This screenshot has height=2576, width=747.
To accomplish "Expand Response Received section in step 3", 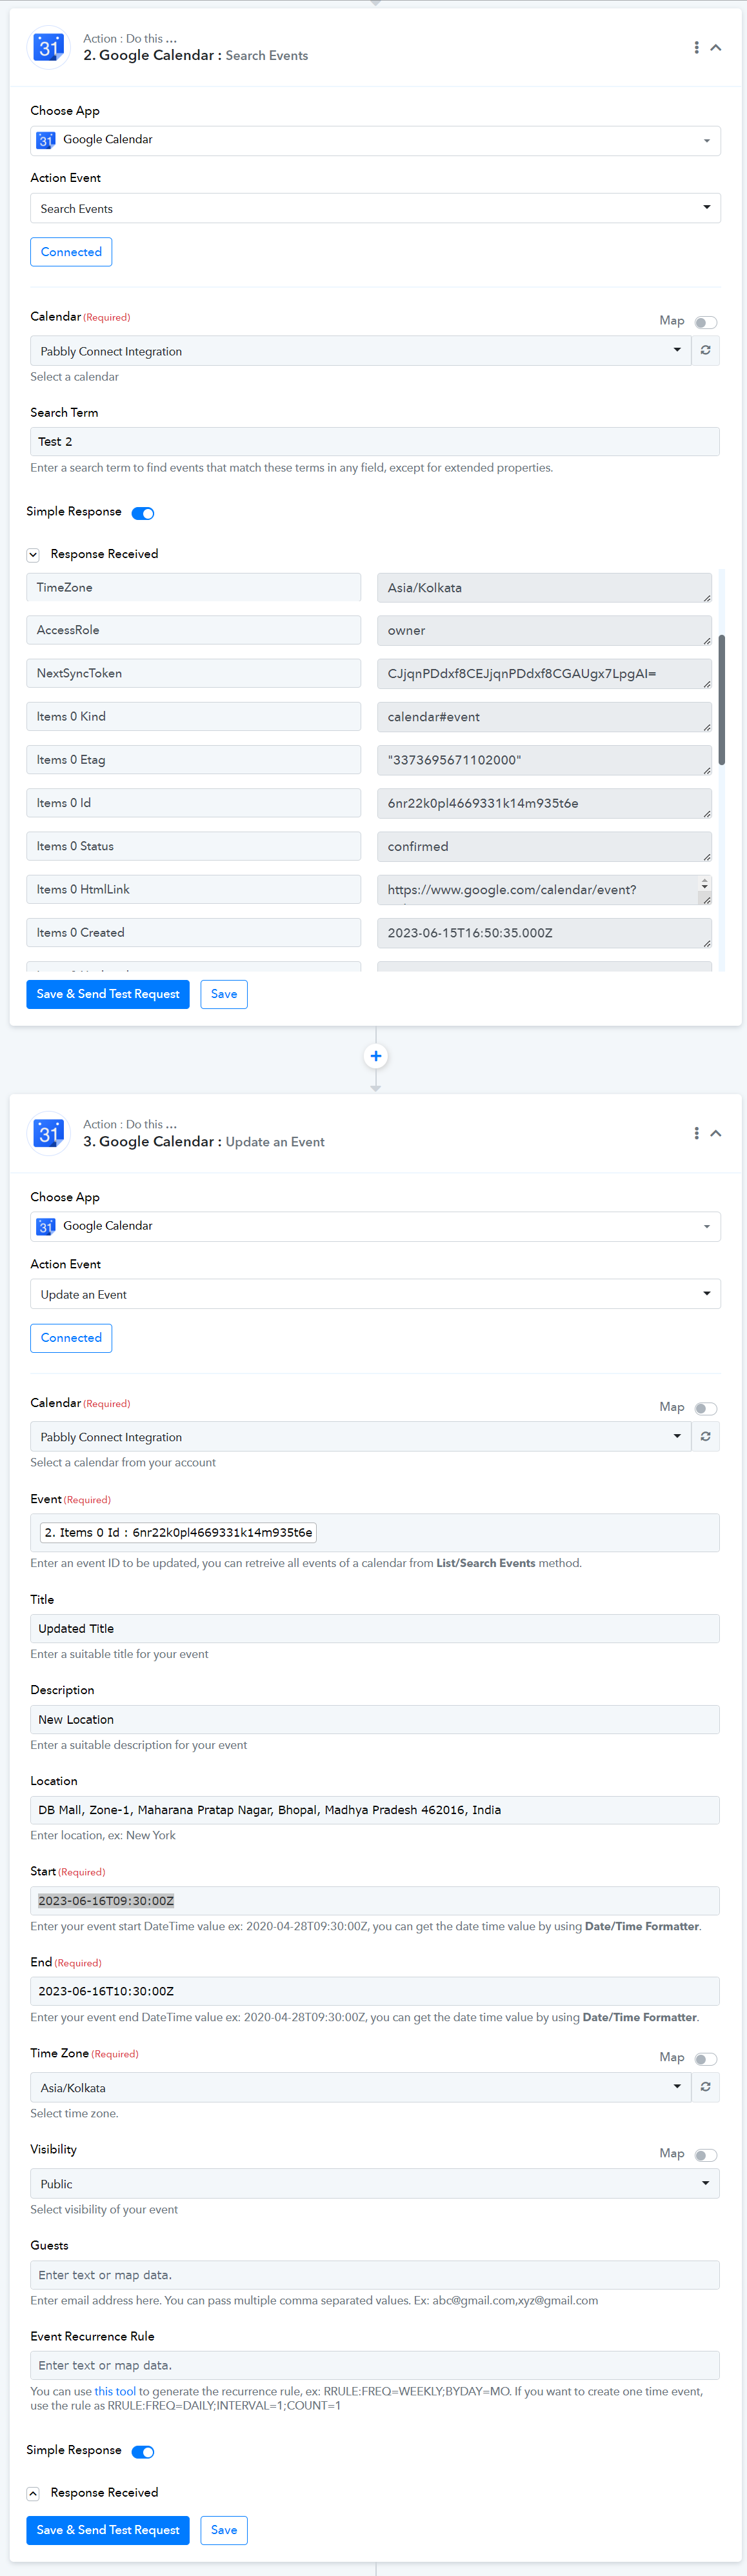I will pyautogui.click(x=33, y=2494).
